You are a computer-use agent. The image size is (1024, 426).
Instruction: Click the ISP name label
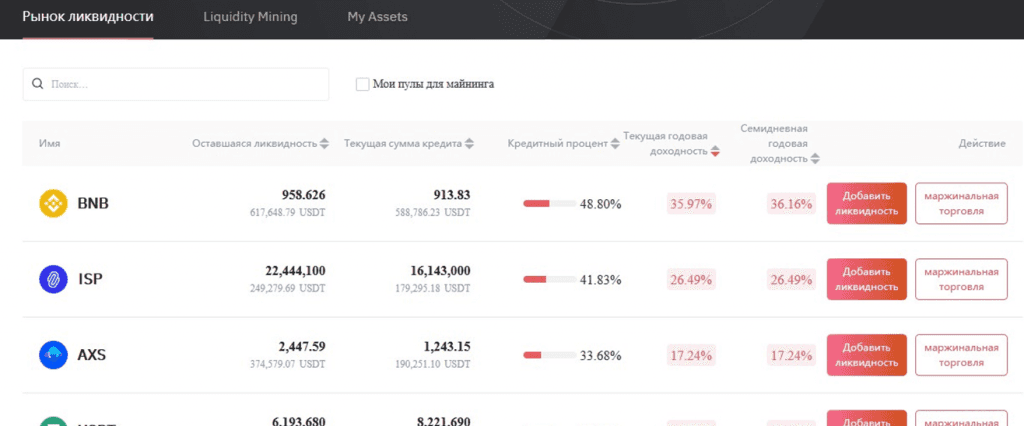click(89, 279)
